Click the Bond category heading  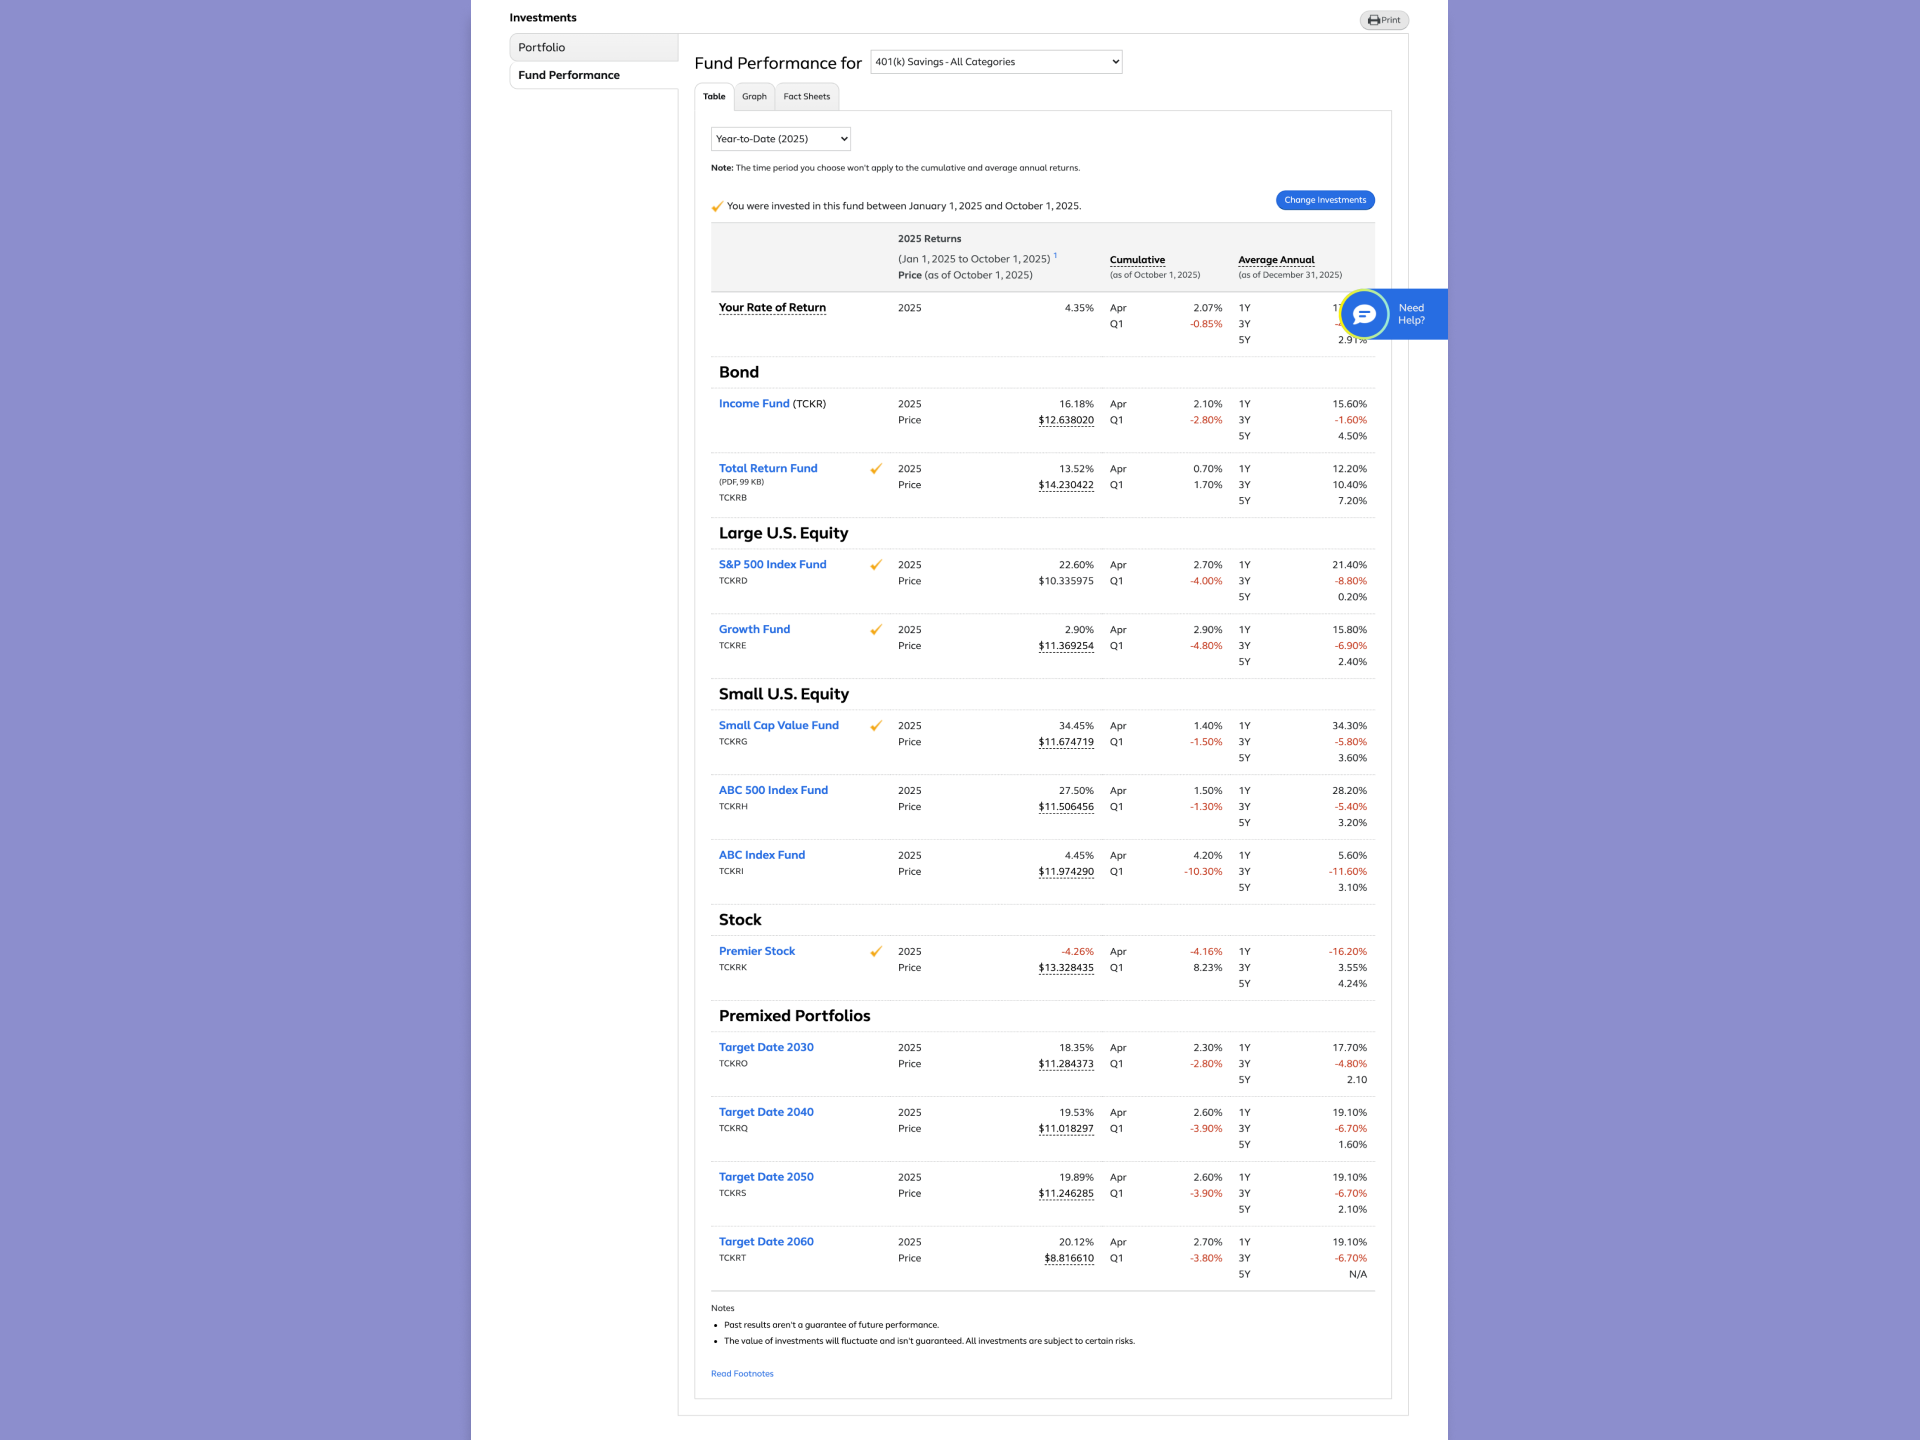(739, 372)
